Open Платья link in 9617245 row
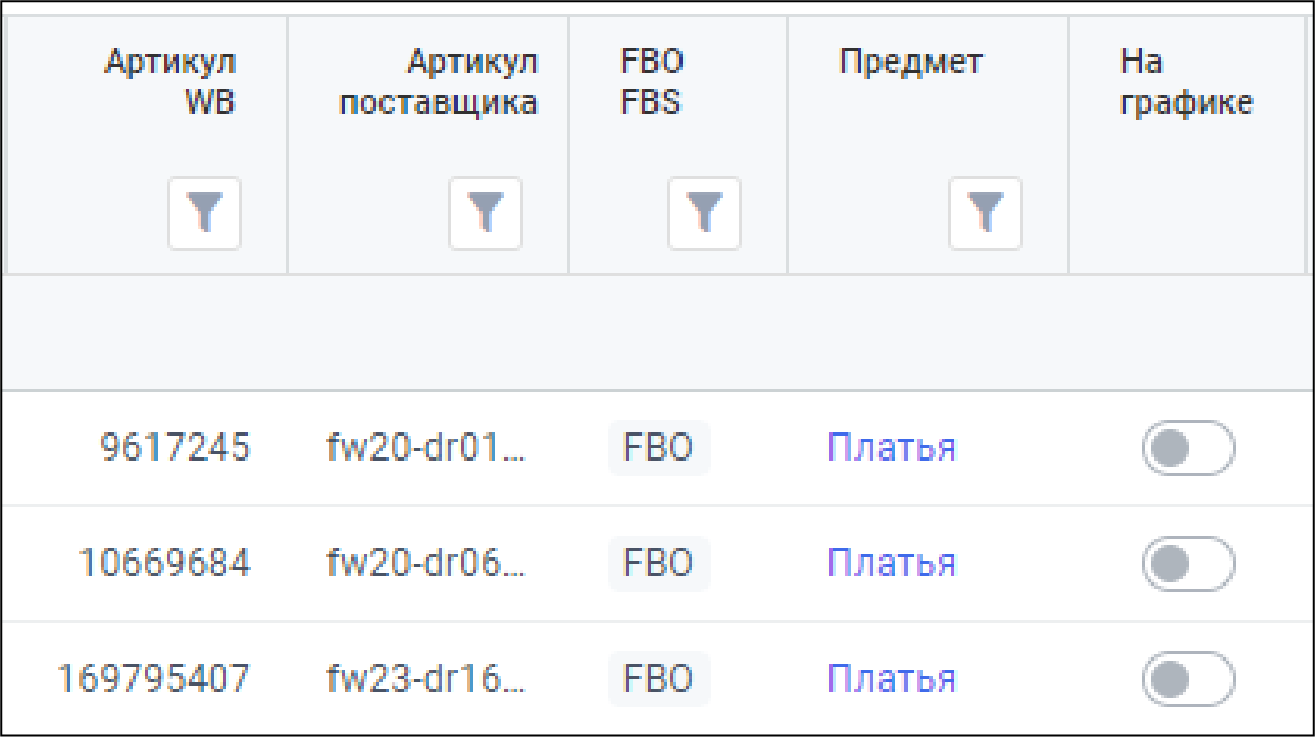This screenshot has width=1315, height=737. (x=891, y=448)
